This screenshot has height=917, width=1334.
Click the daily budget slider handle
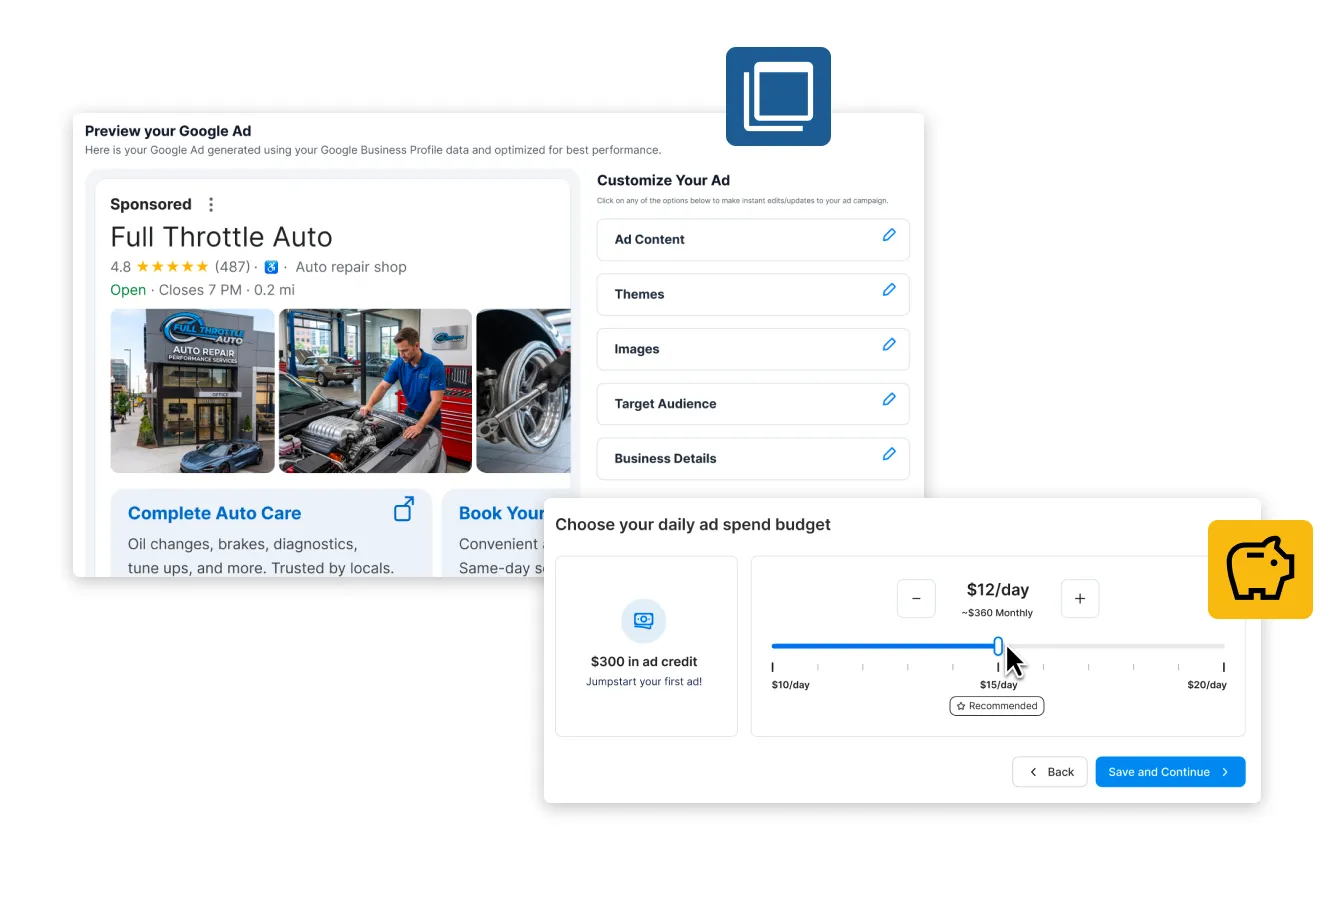click(998, 646)
